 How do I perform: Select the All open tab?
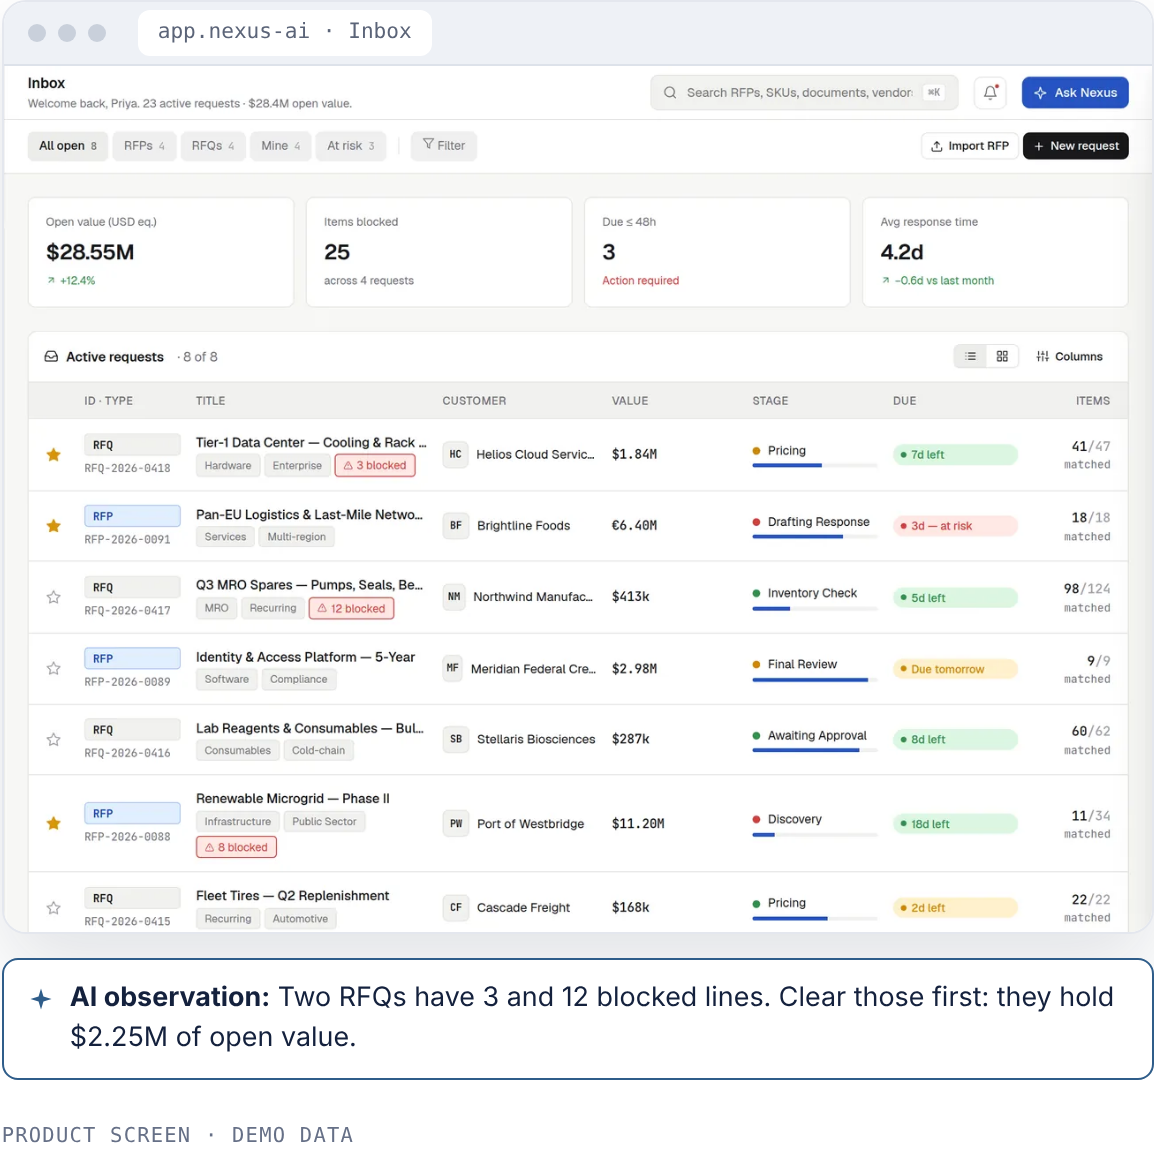point(68,146)
